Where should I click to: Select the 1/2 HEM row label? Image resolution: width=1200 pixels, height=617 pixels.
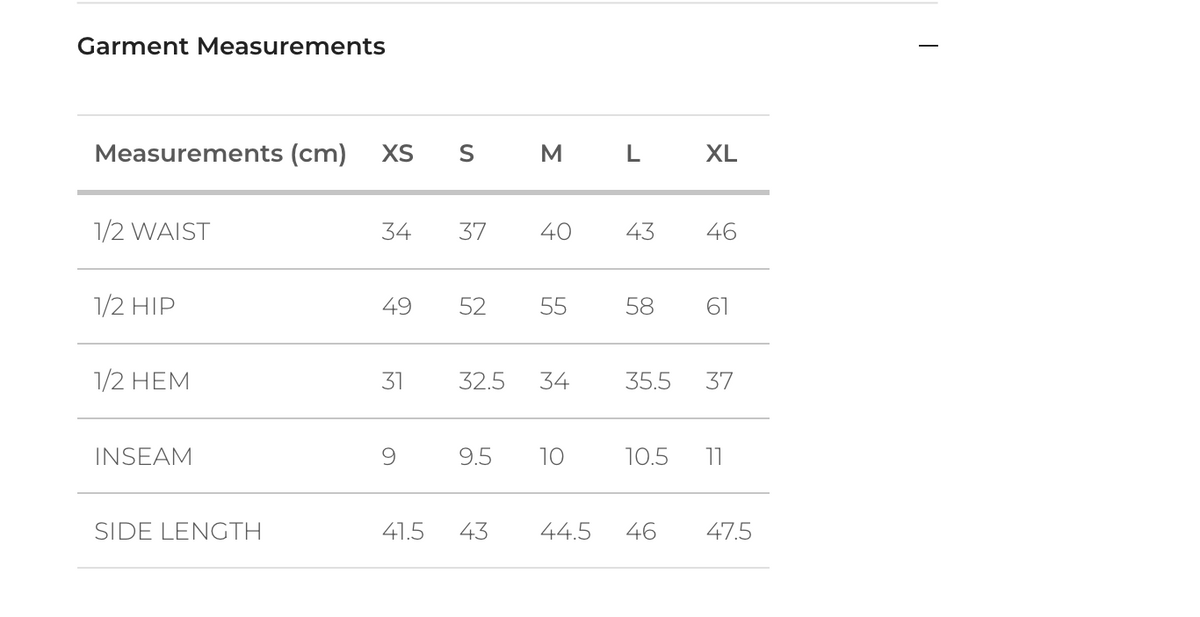[142, 381]
